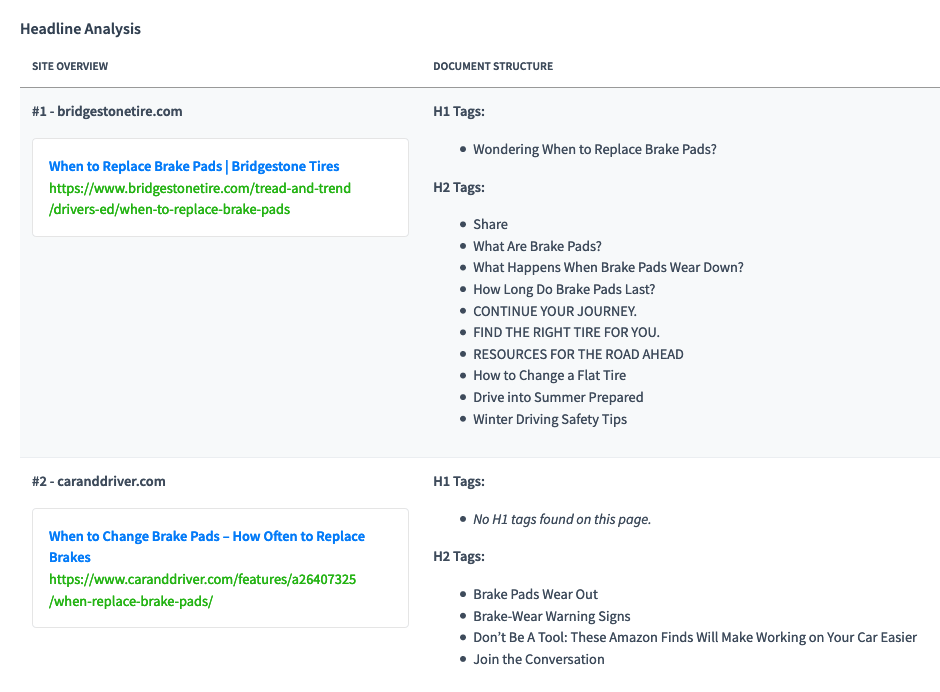Select 'How Long Do Brake Pads Last?' item
940x692 pixels.
[x=564, y=289]
